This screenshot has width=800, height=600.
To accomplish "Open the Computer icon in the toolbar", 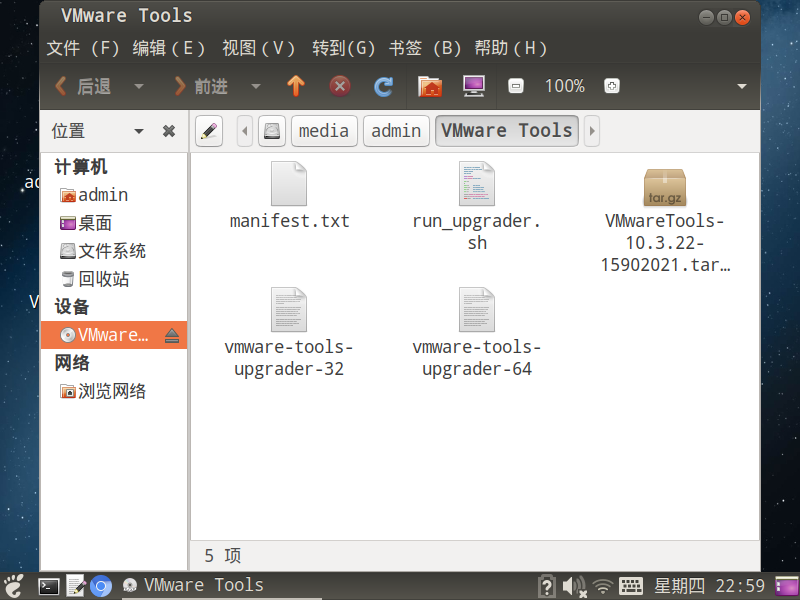I will (x=474, y=86).
